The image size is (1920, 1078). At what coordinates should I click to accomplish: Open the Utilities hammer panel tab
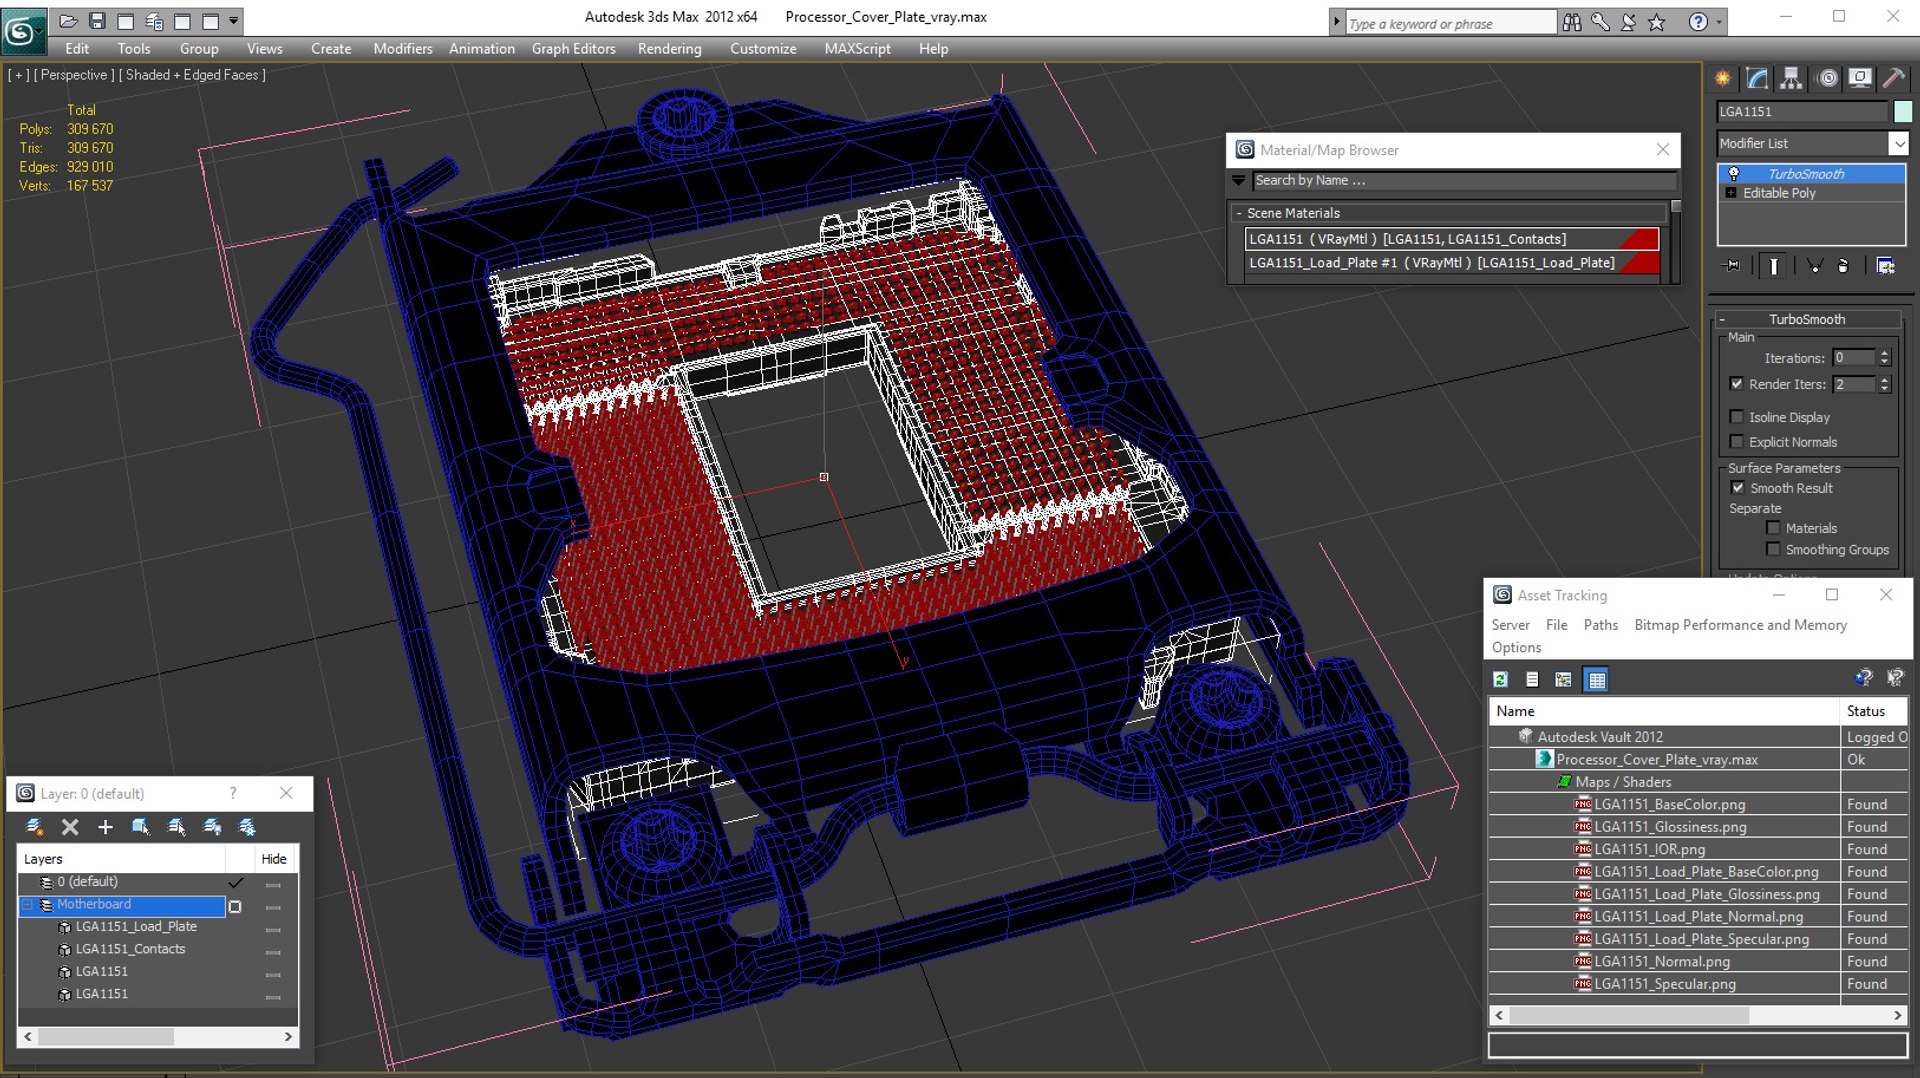[1893, 78]
